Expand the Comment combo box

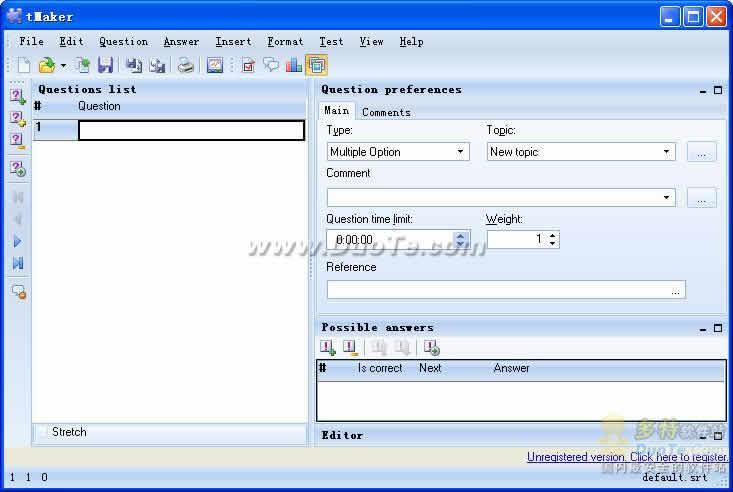click(667, 198)
